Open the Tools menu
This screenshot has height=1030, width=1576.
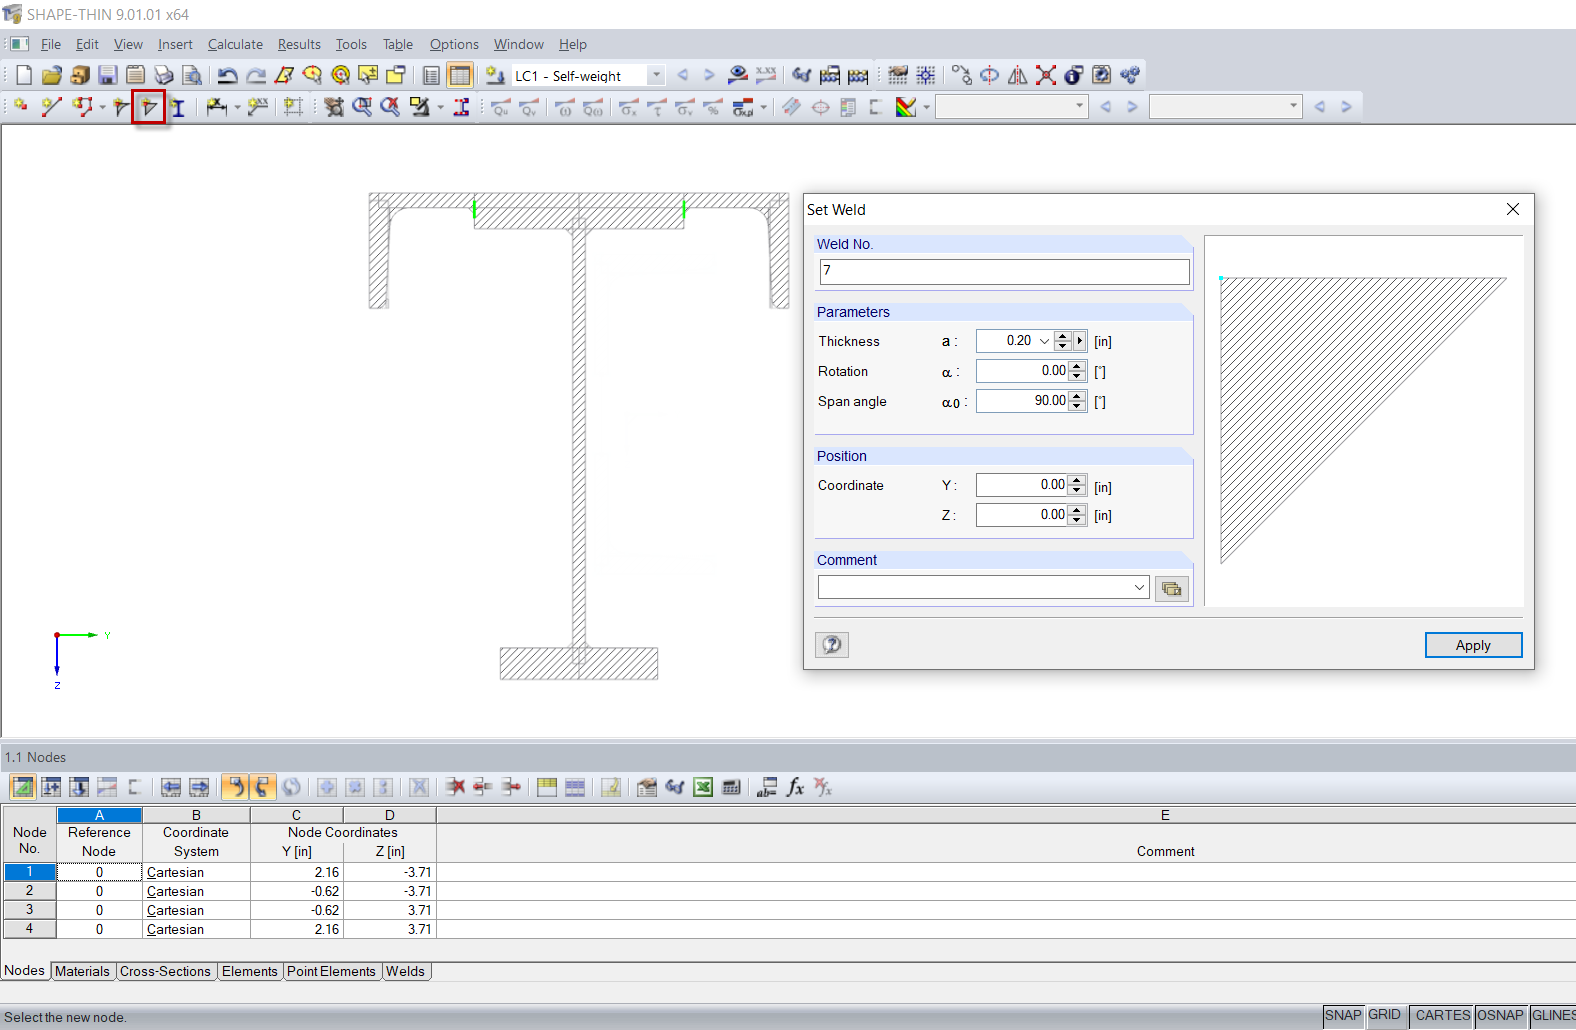[351, 44]
